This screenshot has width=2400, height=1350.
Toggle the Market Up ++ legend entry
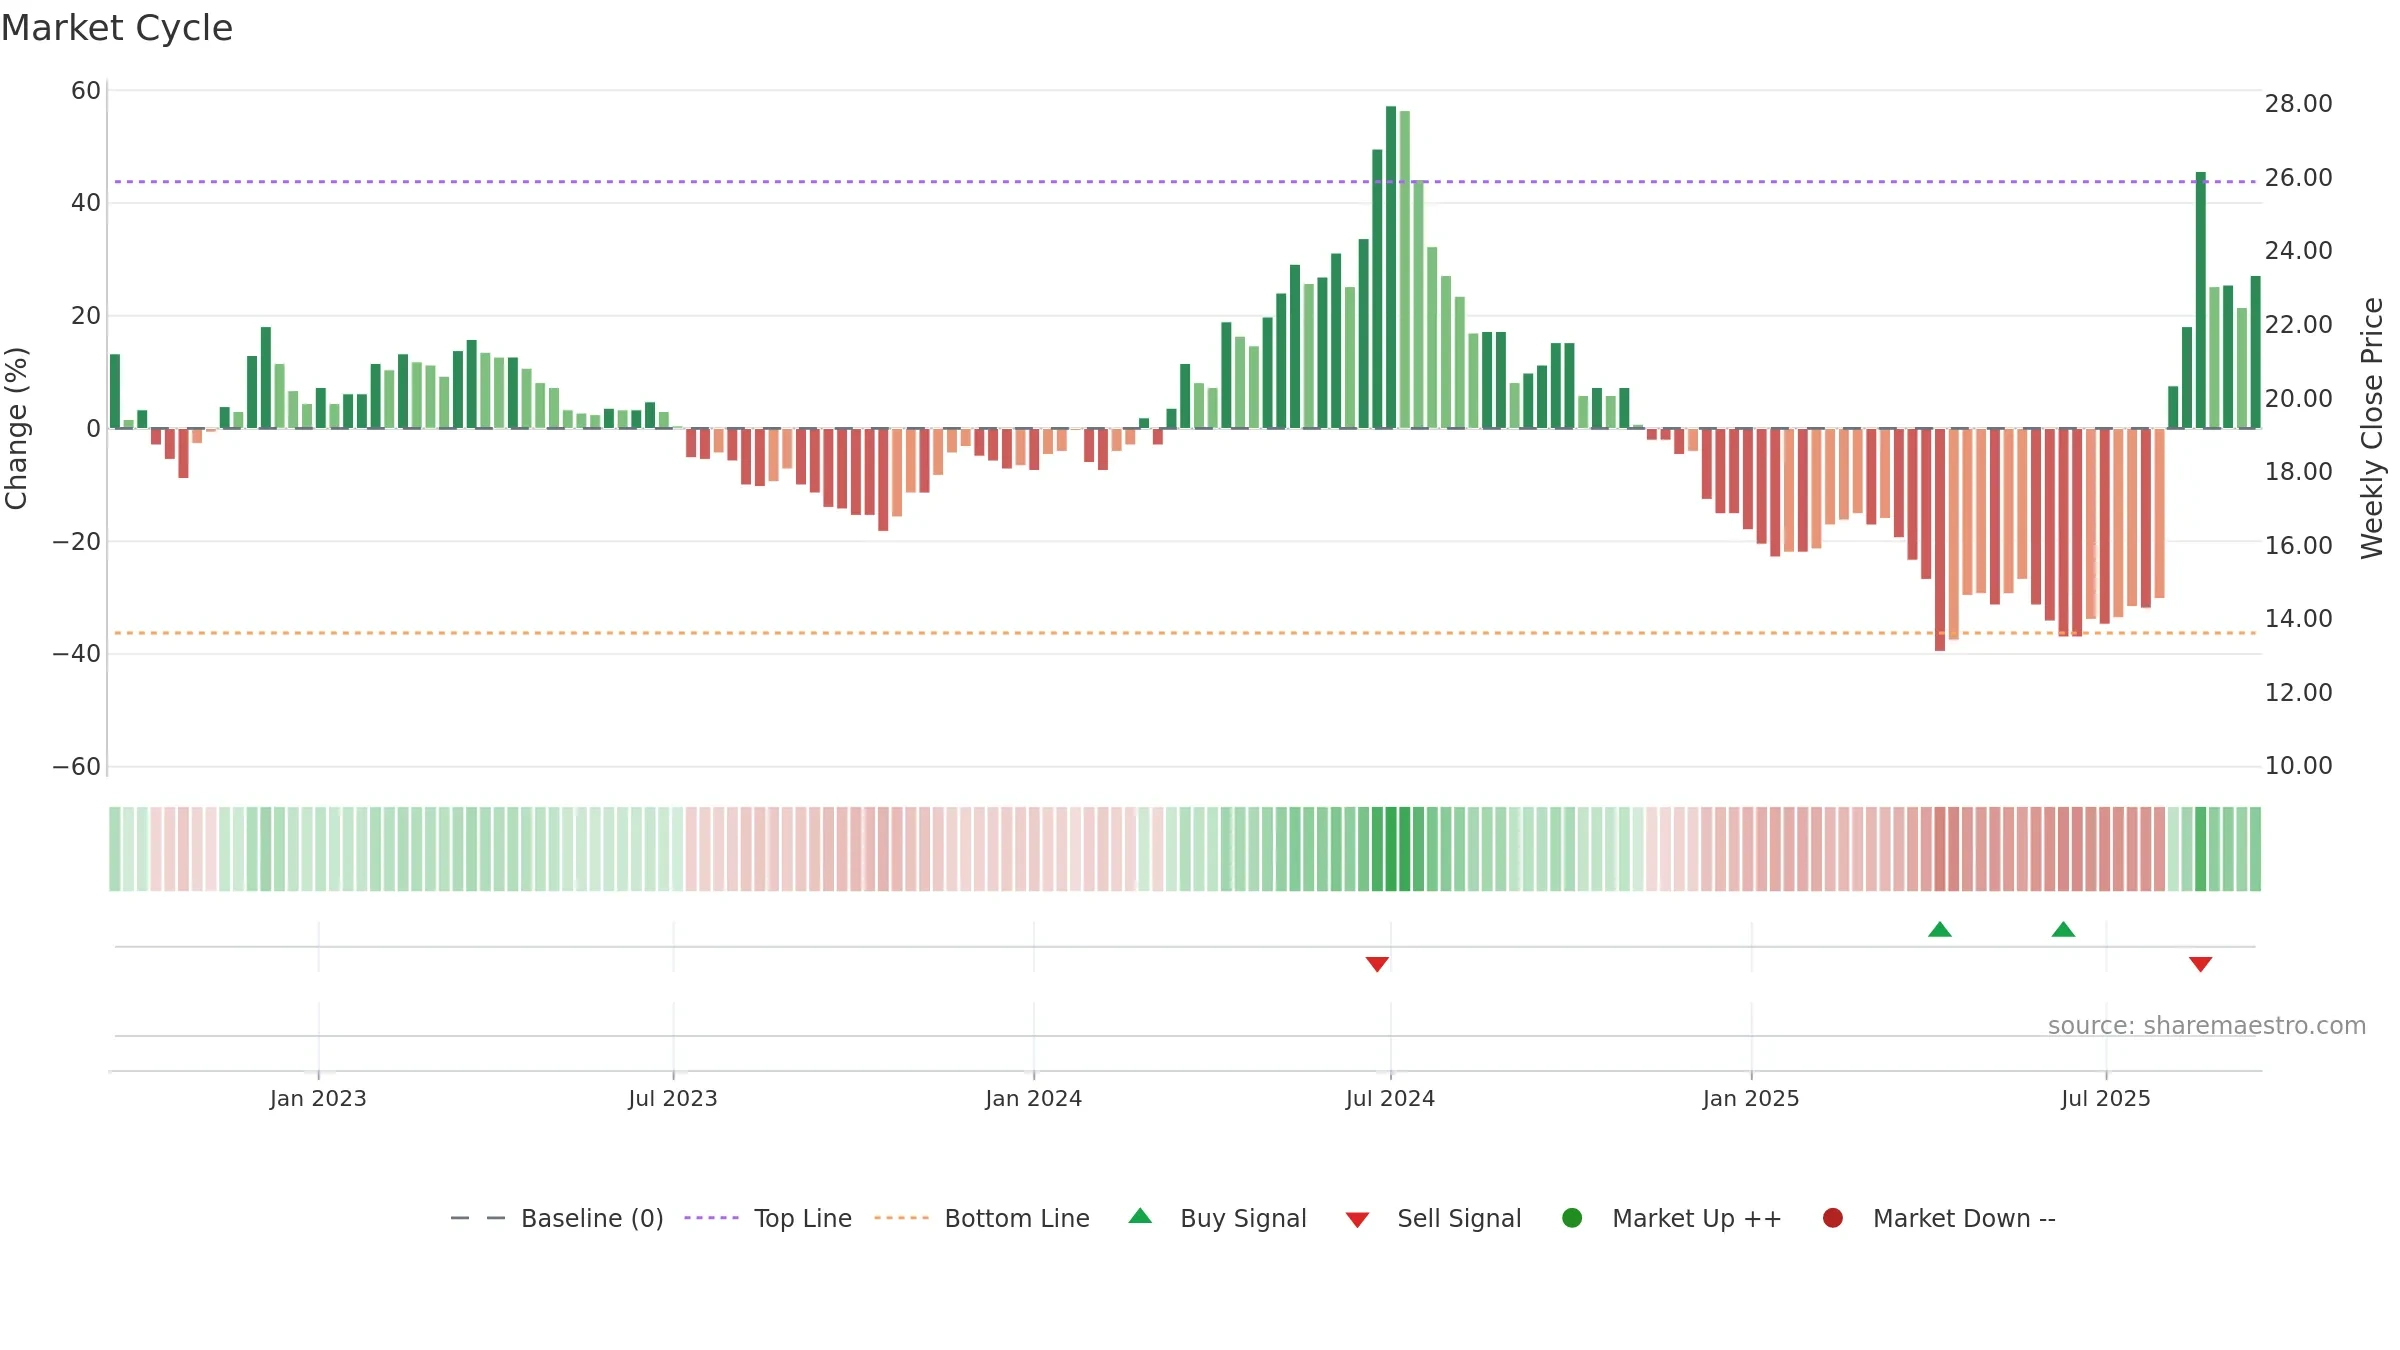(x=1671, y=1218)
